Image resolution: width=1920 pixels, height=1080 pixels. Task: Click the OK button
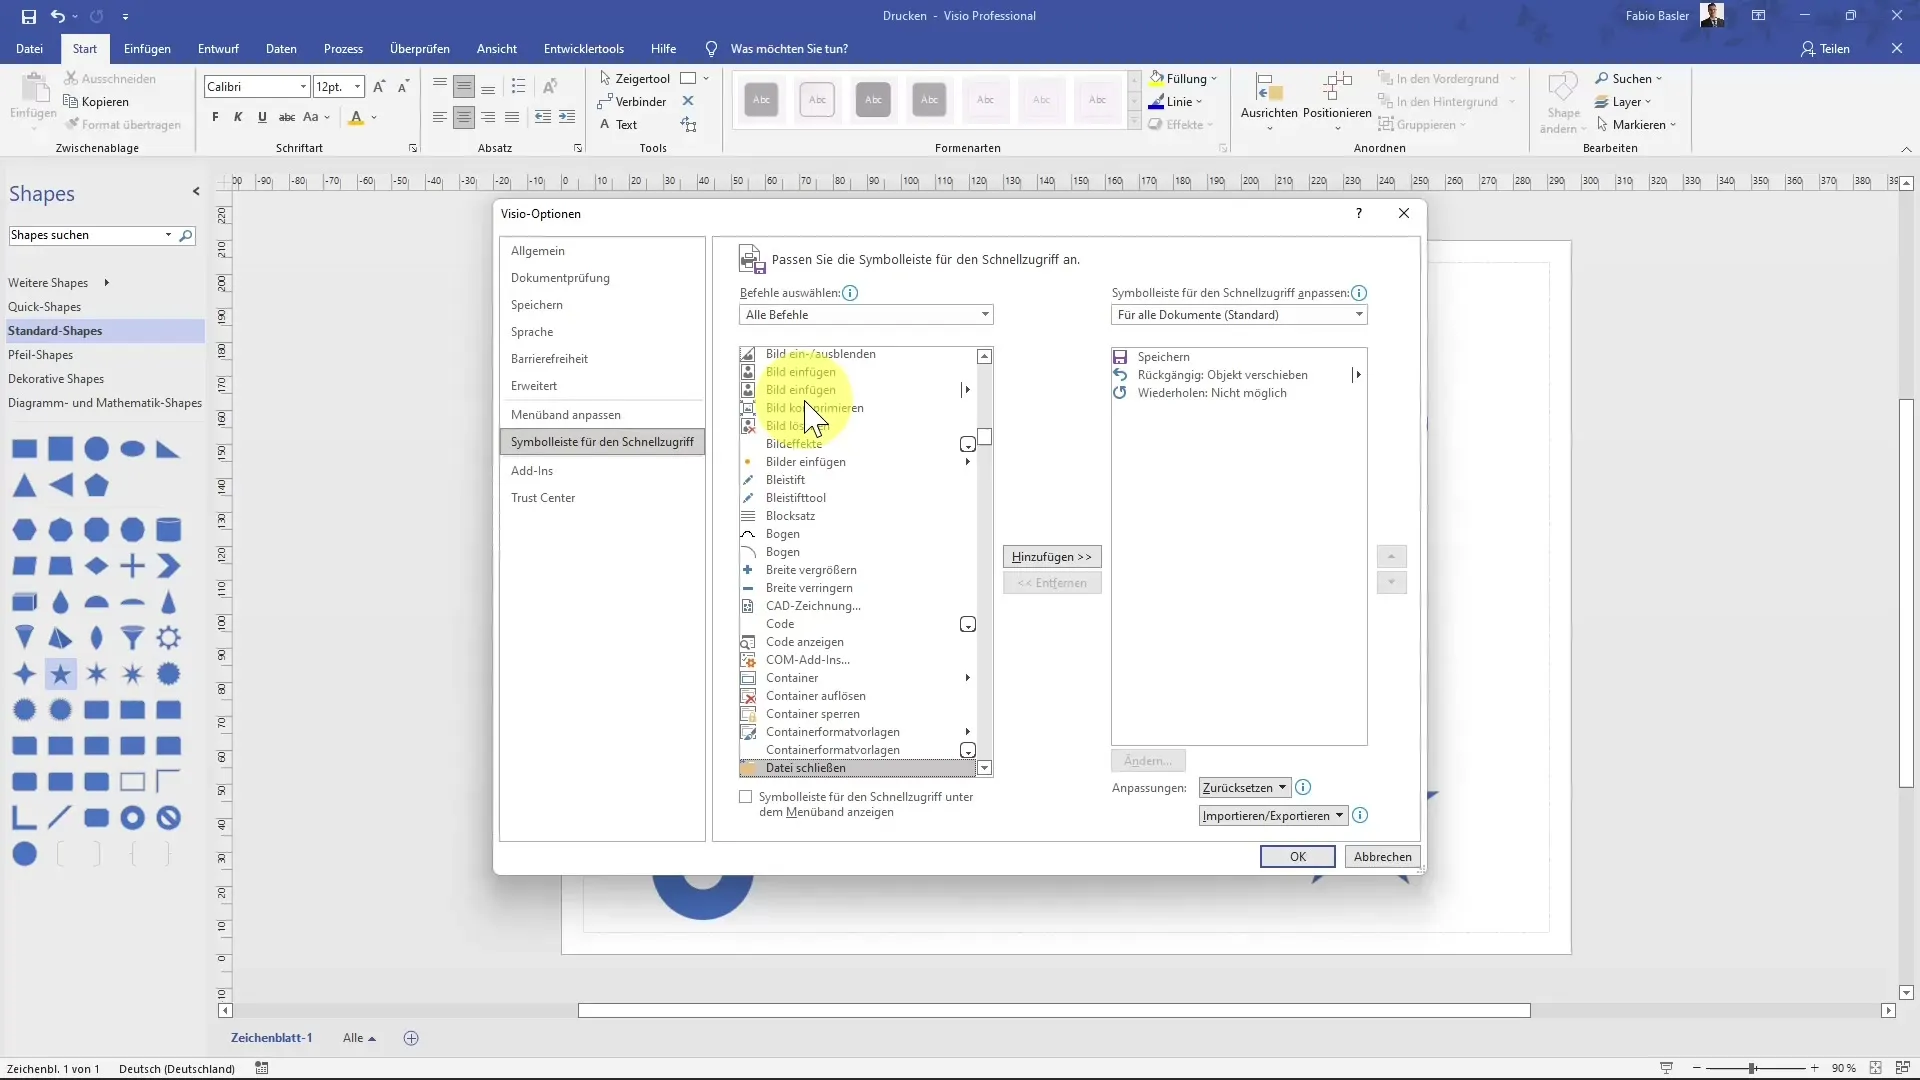tap(1297, 857)
